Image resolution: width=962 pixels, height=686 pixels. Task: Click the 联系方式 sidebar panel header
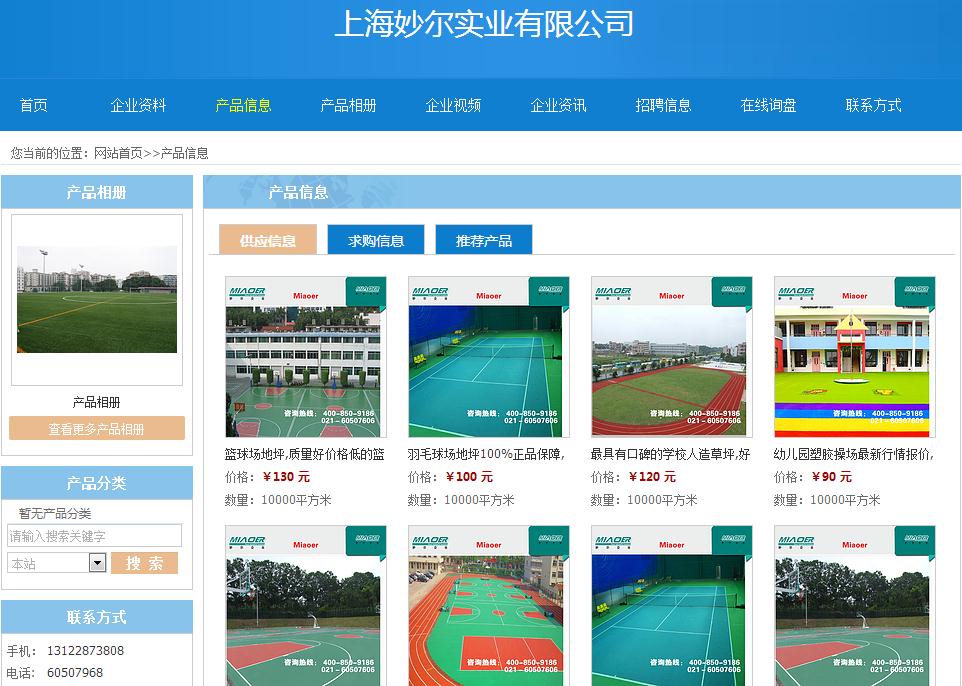click(x=97, y=617)
